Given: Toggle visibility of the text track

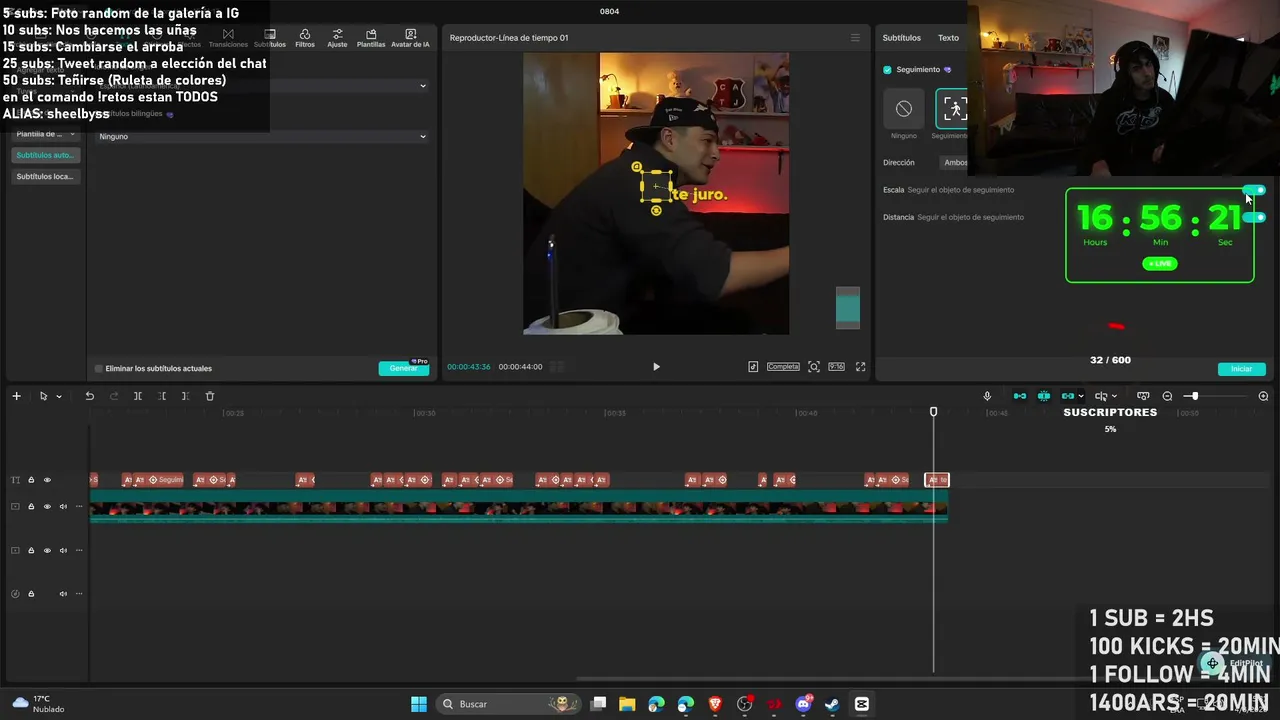Looking at the screenshot, I should pos(47,480).
